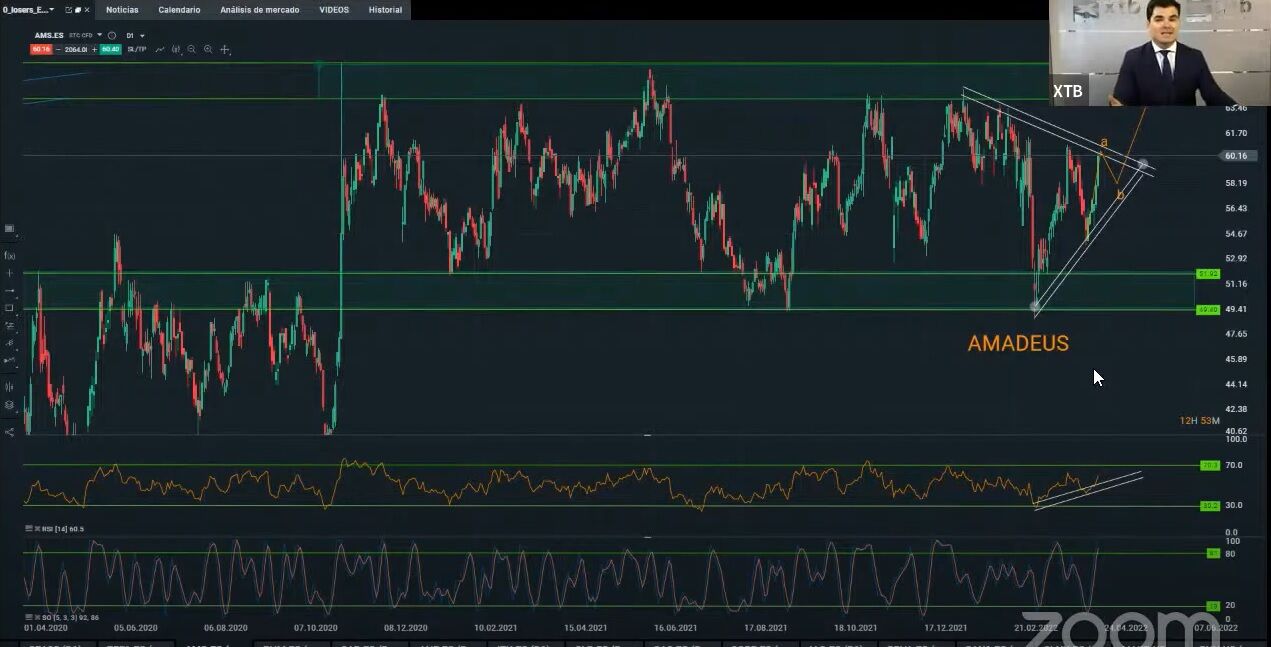Select the crosshair cursor tool
The width and height of the screenshot is (1271, 647).
[x=225, y=49]
